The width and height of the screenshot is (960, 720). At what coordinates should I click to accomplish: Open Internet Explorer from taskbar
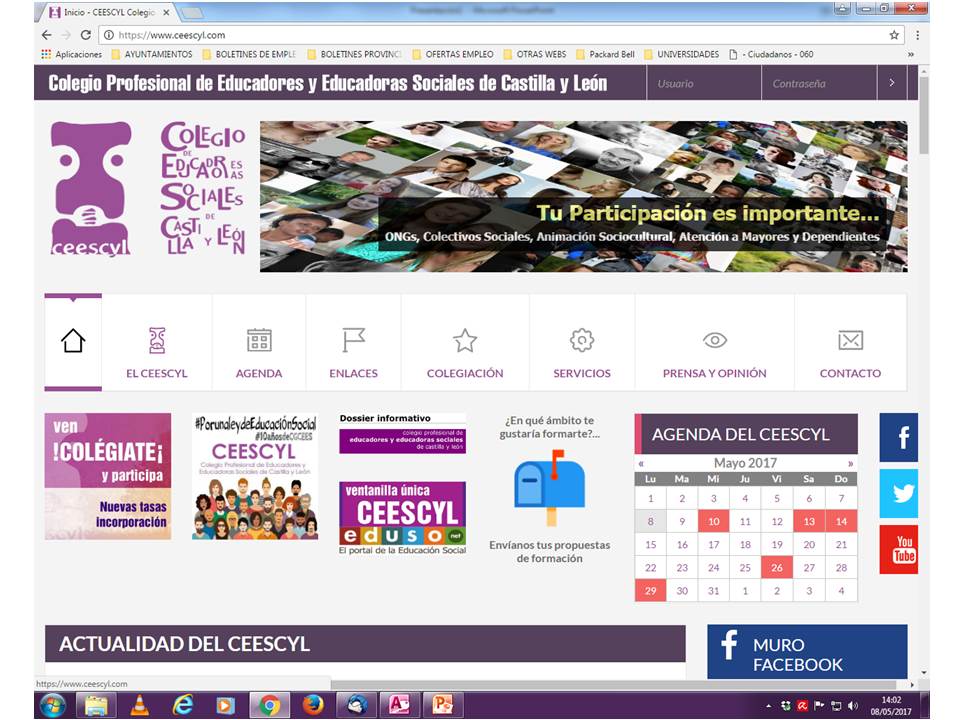(182, 706)
